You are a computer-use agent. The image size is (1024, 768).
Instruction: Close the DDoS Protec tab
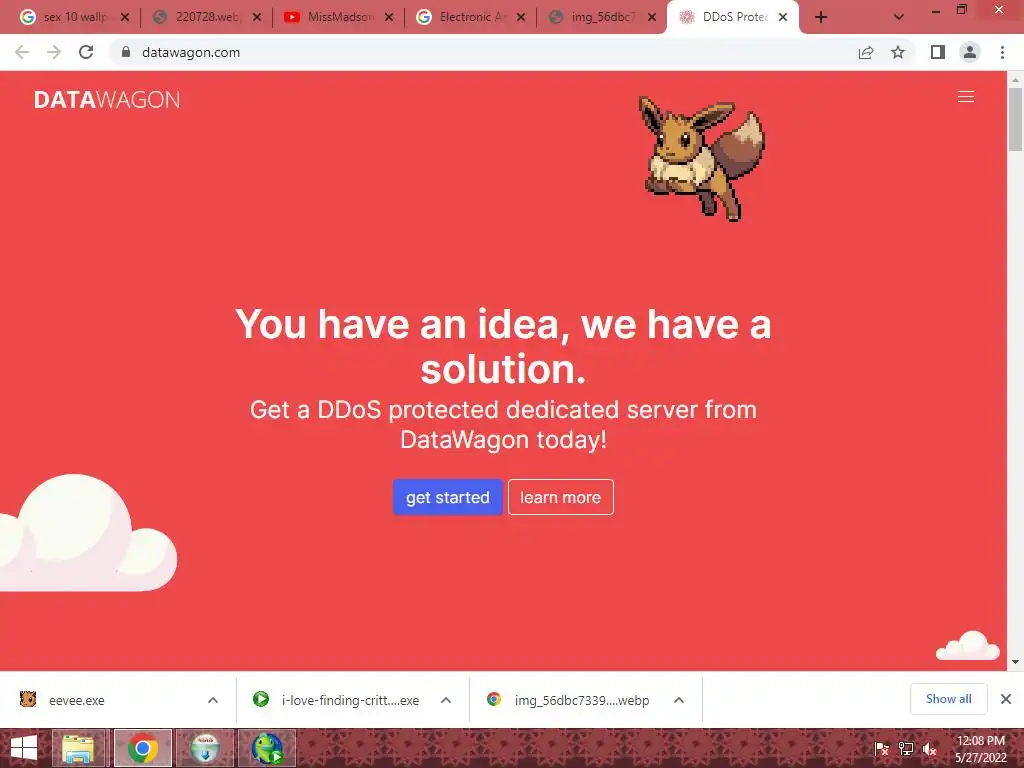coord(783,18)
